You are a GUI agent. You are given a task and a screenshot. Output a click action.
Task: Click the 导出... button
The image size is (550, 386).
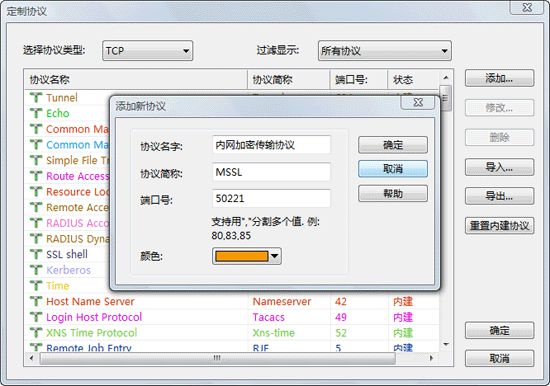pos(499,196)
